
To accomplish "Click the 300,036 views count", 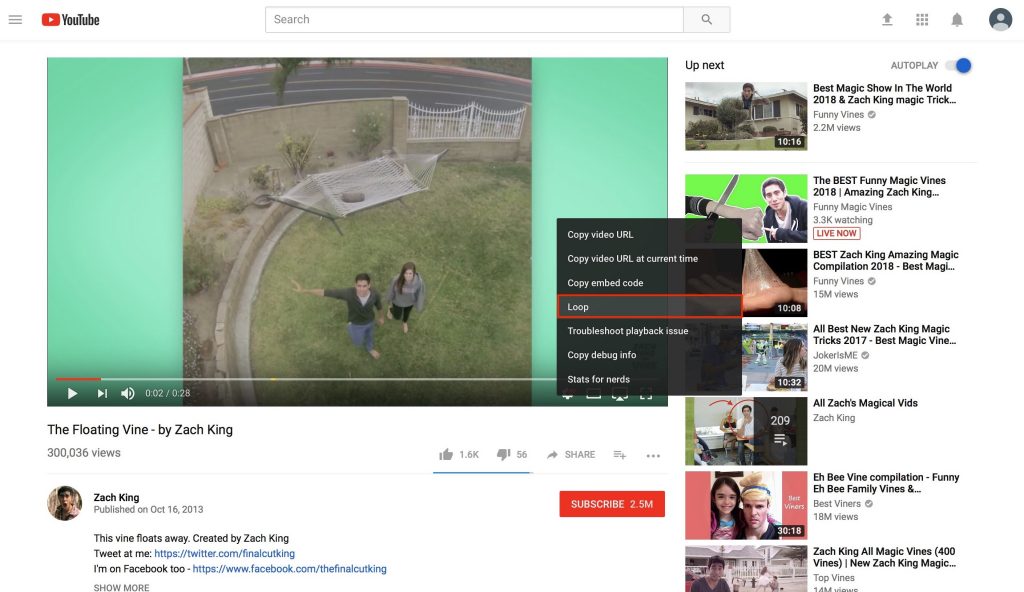I will [x=84, y=453].
